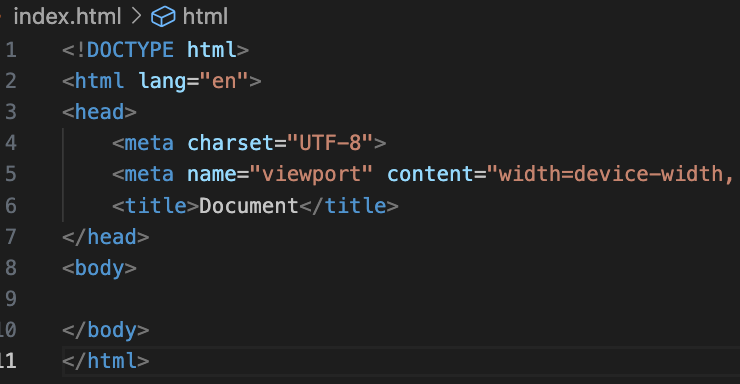Image resolution: width=740 pixels, height=384 pixels.
Task: Click line number 1 in gutter
Action: pyautogui.click(x=11, y=50)
